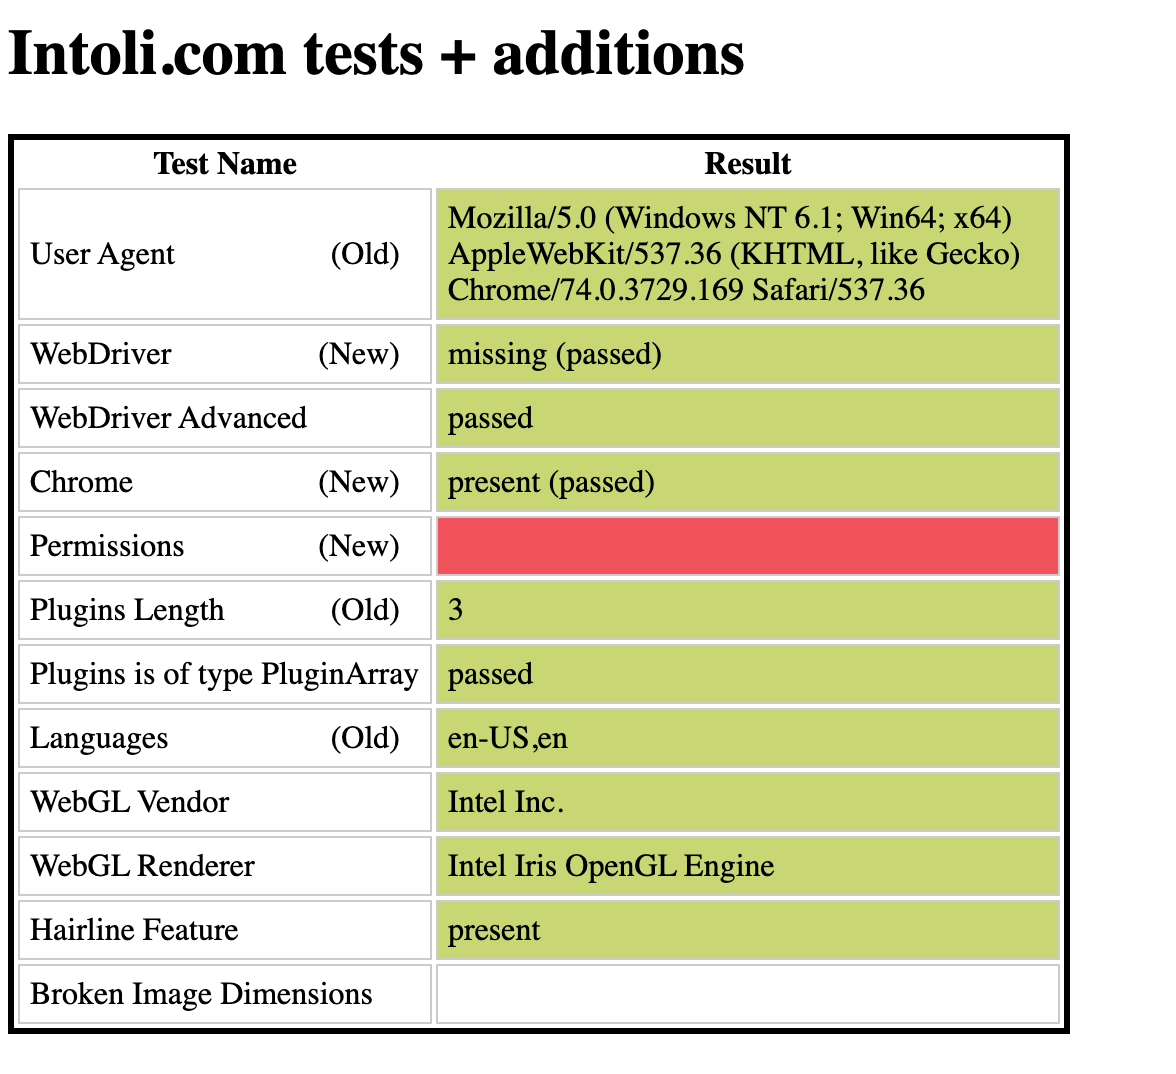Click the 'present (passed)' result cell
Viewport: 1176px width, 1074px height.
748,482
